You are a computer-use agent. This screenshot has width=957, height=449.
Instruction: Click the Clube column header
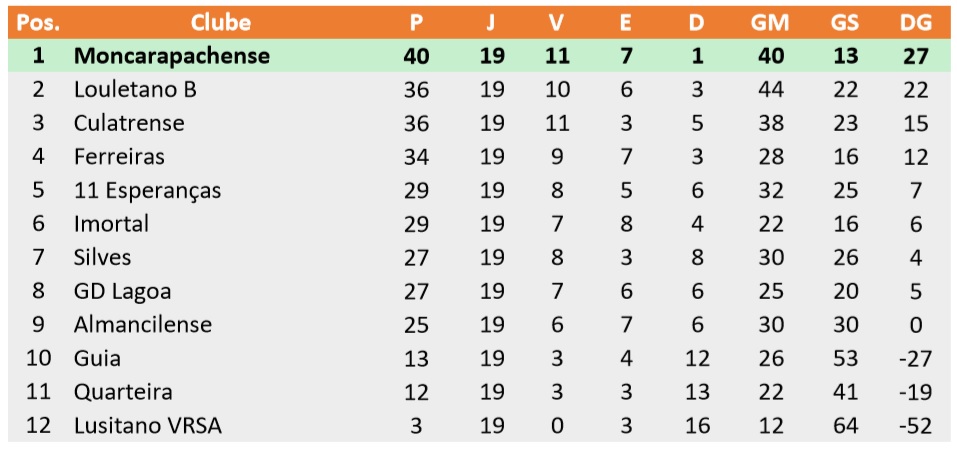point(220,23)
